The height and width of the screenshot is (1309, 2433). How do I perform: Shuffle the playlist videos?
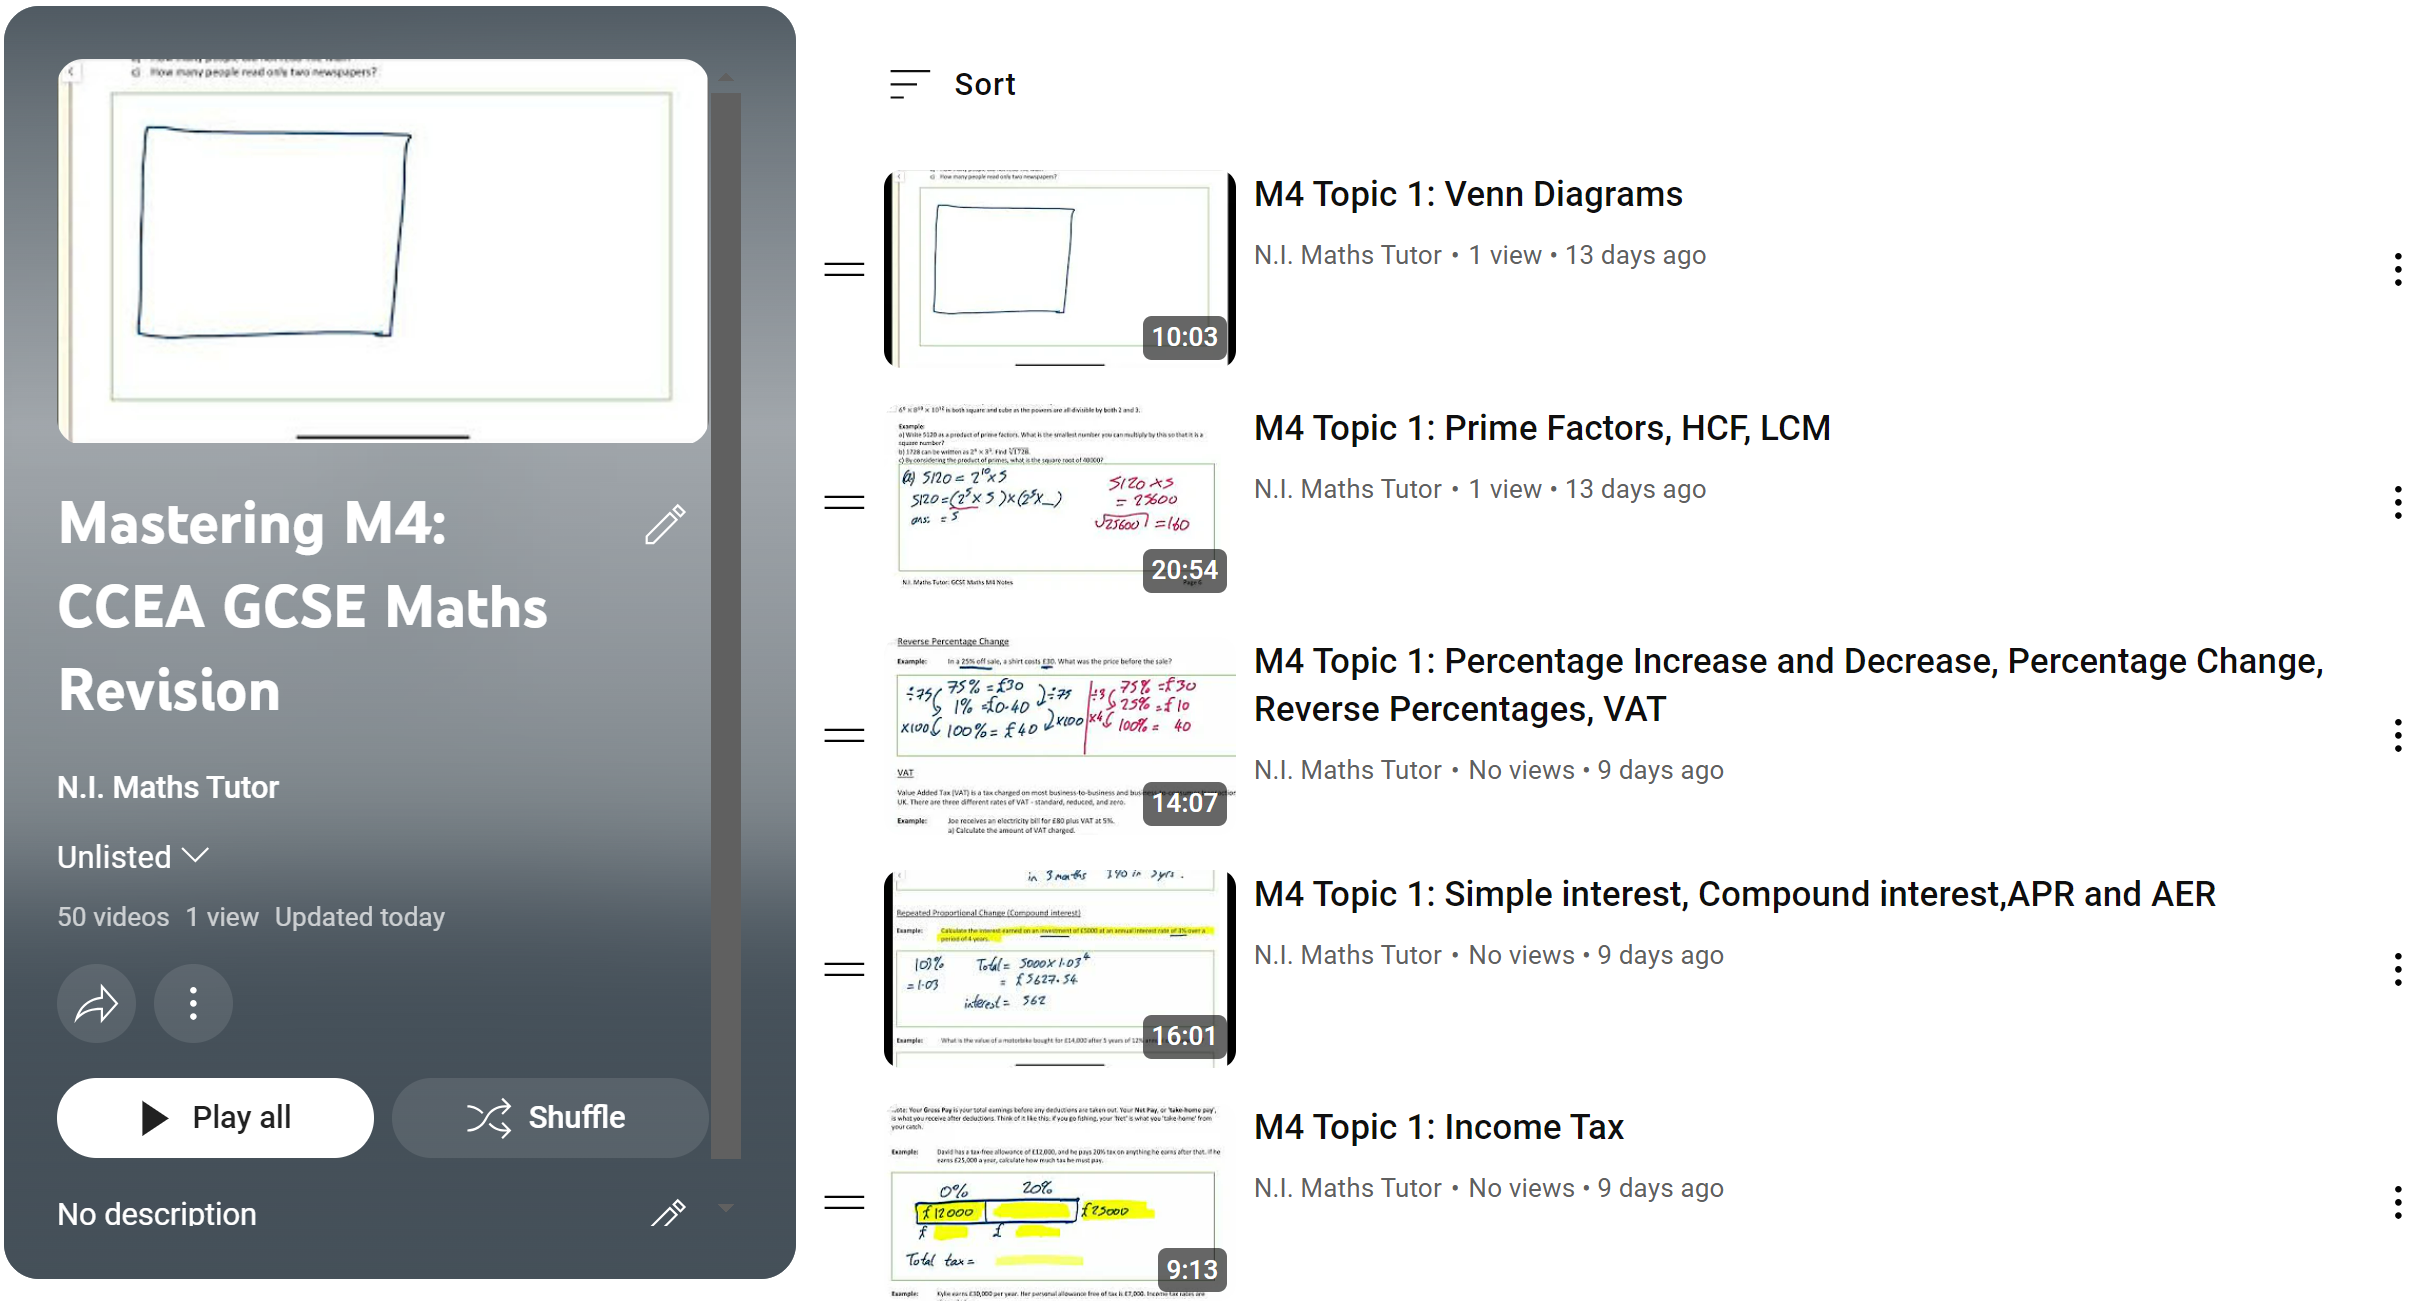[546, 1114]
